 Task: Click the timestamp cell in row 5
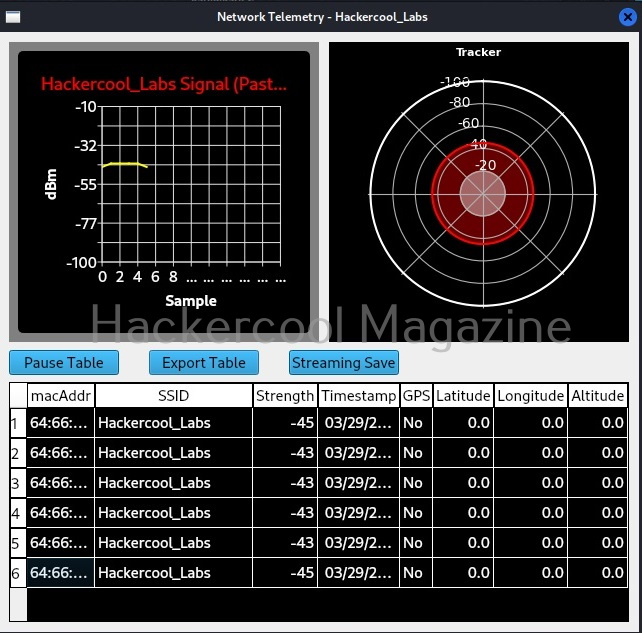coord(359,543)
